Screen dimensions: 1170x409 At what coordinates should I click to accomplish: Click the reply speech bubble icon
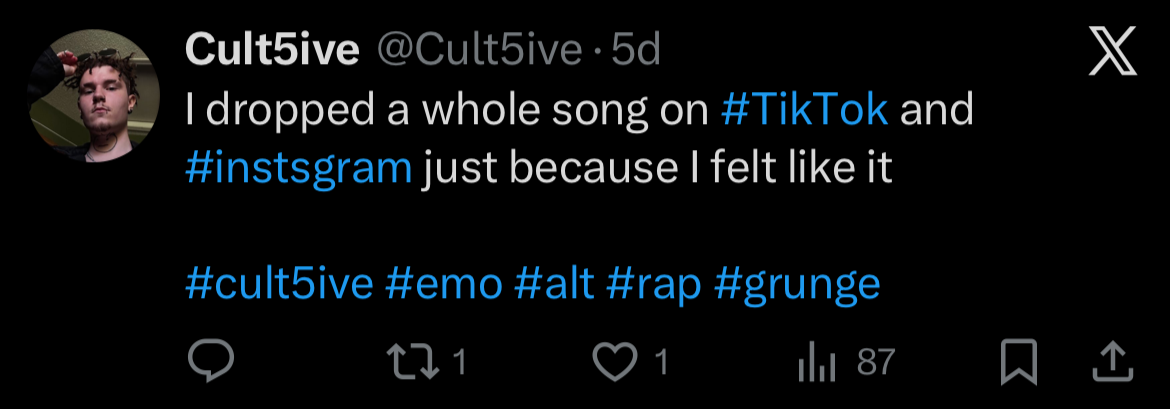pyautogui.click(x=210, y=362)
